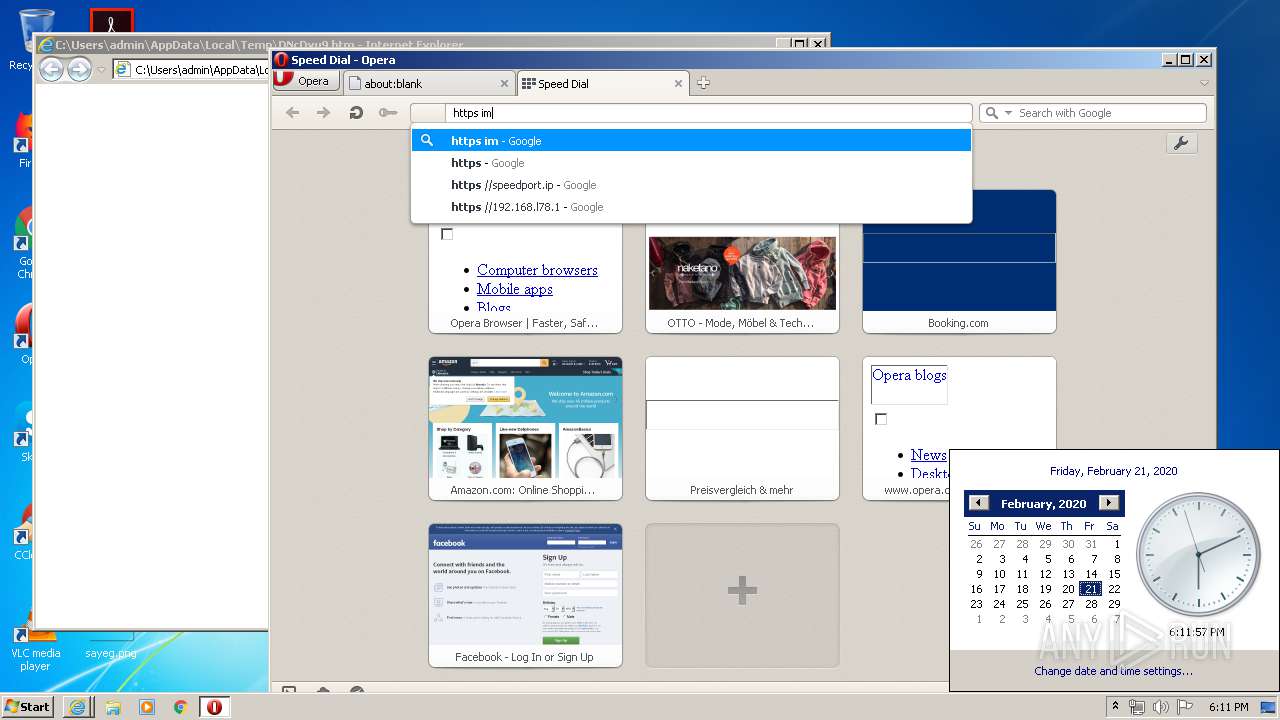The width and height of the screenshot is (1280, 720).
Task: Open VLC media player desktop shortcut
Action: (35, 648)
